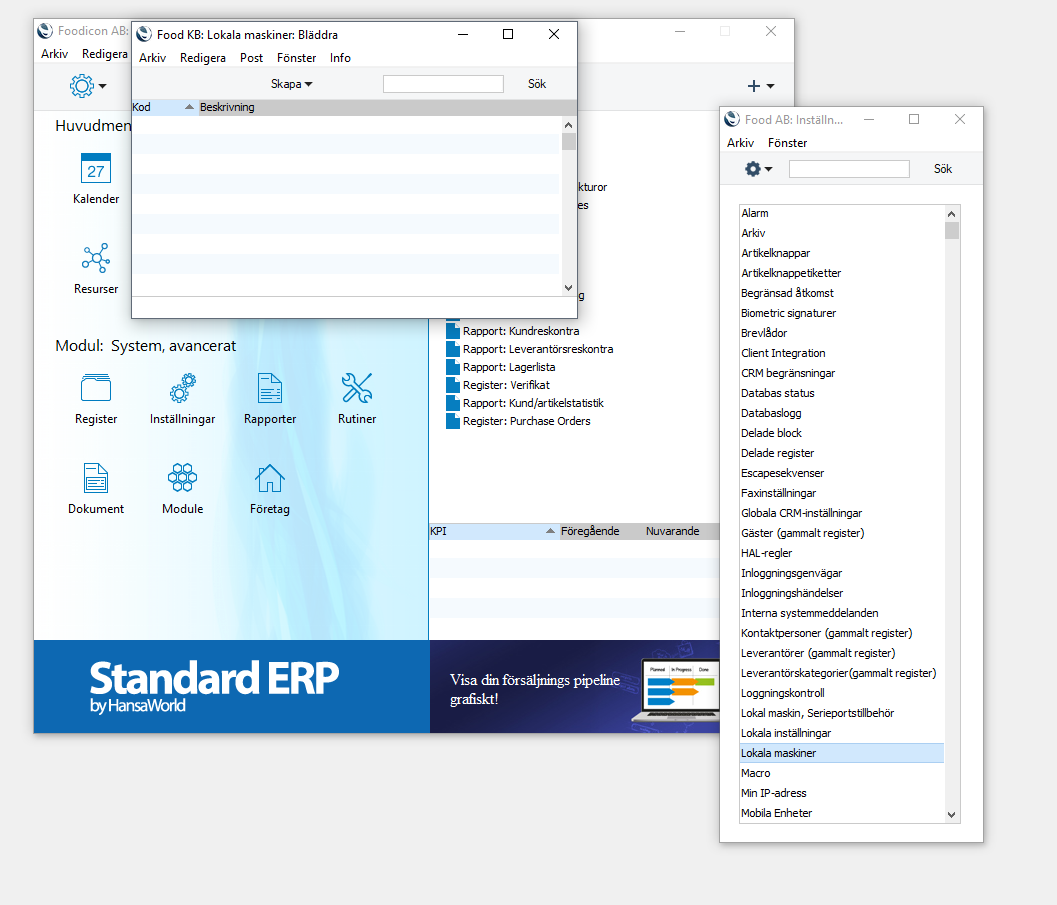
Task: Open Arkiv menu in Lokala maskiner window
Action: tap(152, 58)
